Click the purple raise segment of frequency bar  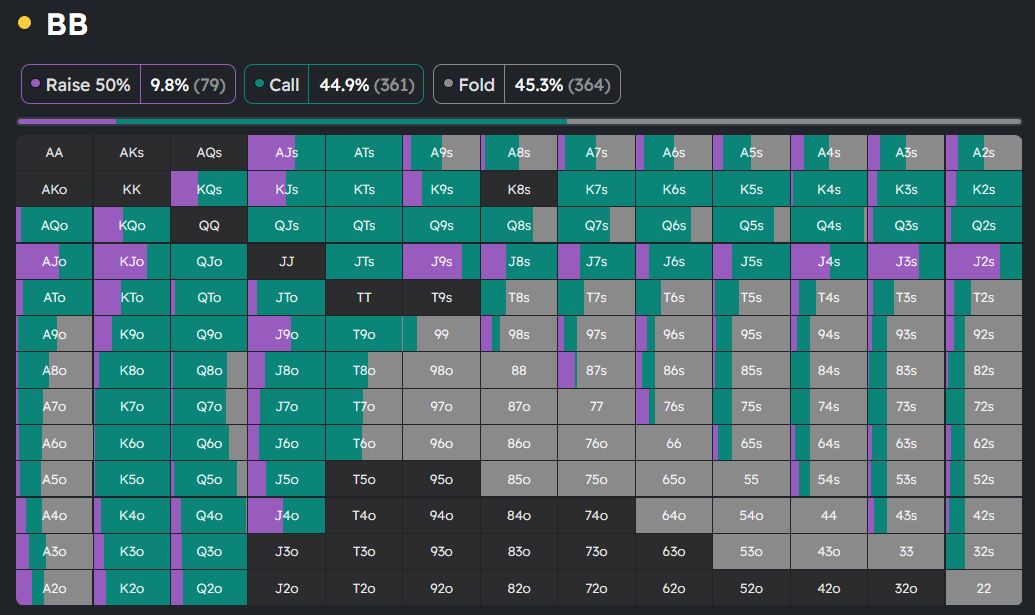tap(66, 121)
